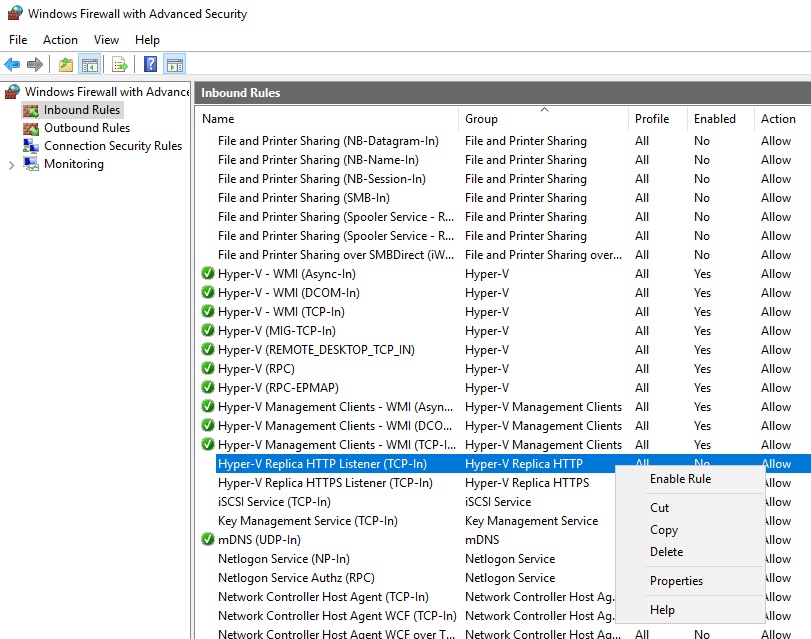Click the Back arrow in the toolbar
Image resolution: width=811 pixels, height=639 pixels.
(x=12, y=65)
